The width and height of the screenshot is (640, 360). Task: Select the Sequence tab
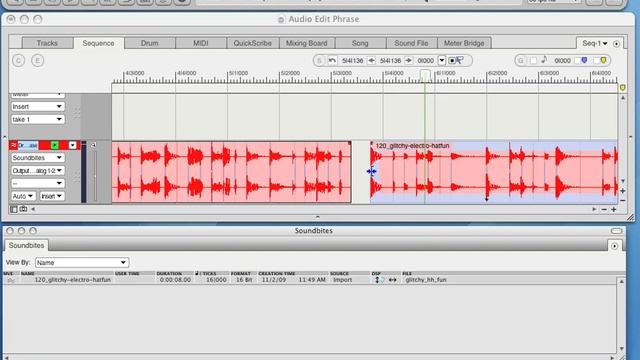(98, 43)
